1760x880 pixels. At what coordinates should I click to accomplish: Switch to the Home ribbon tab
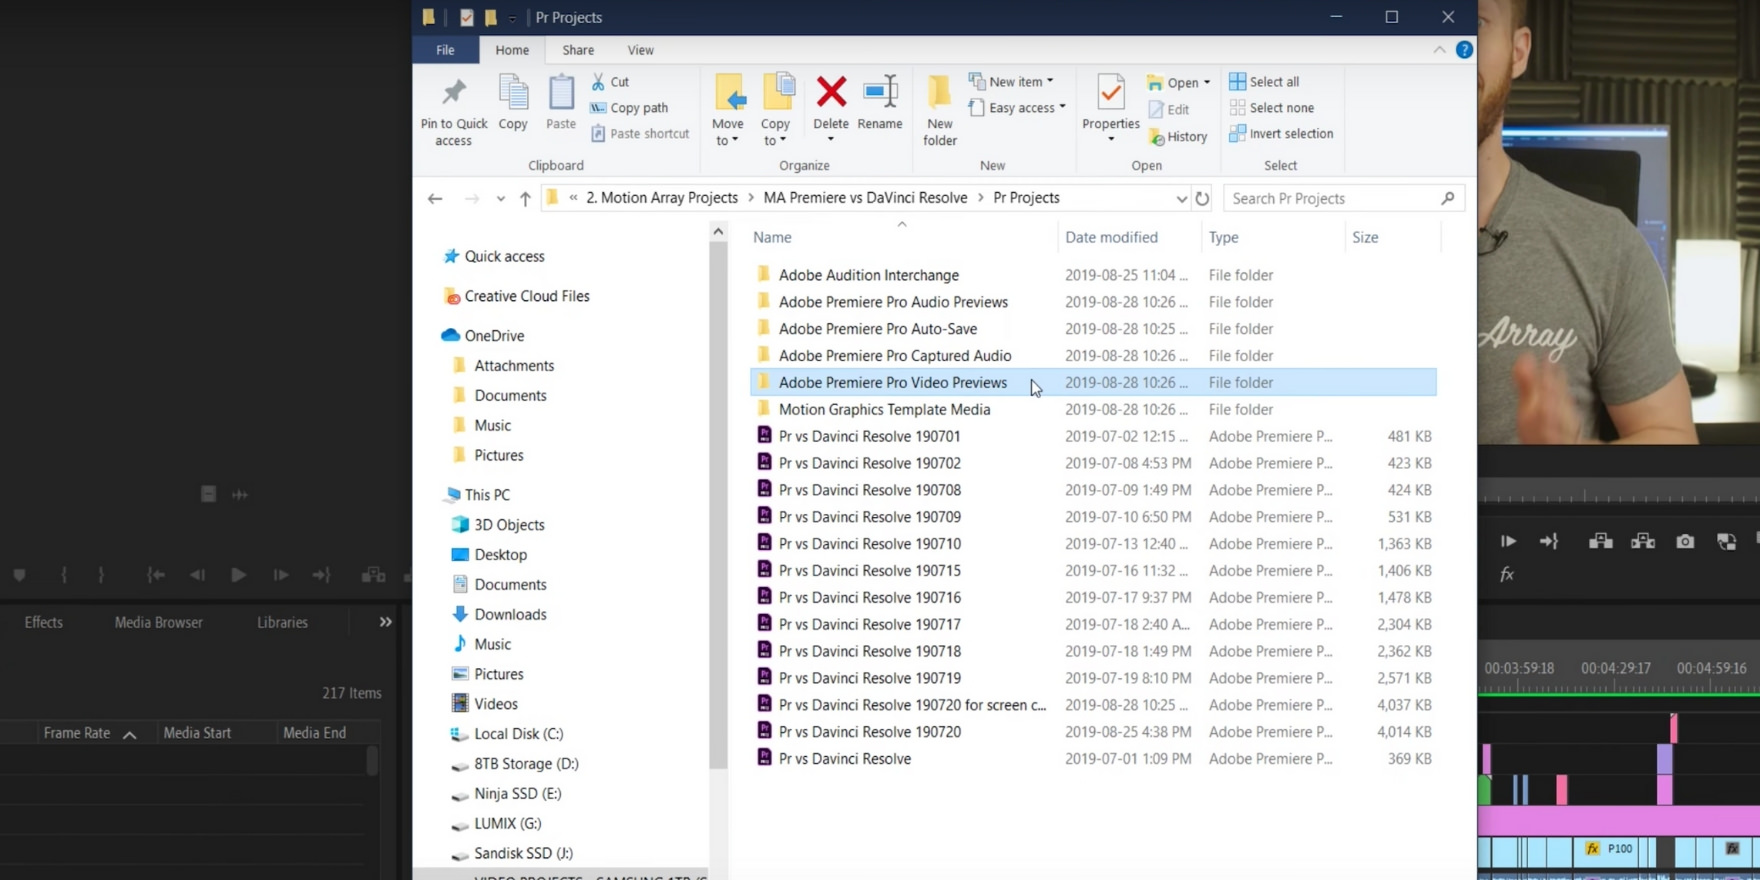coord(512,50)
